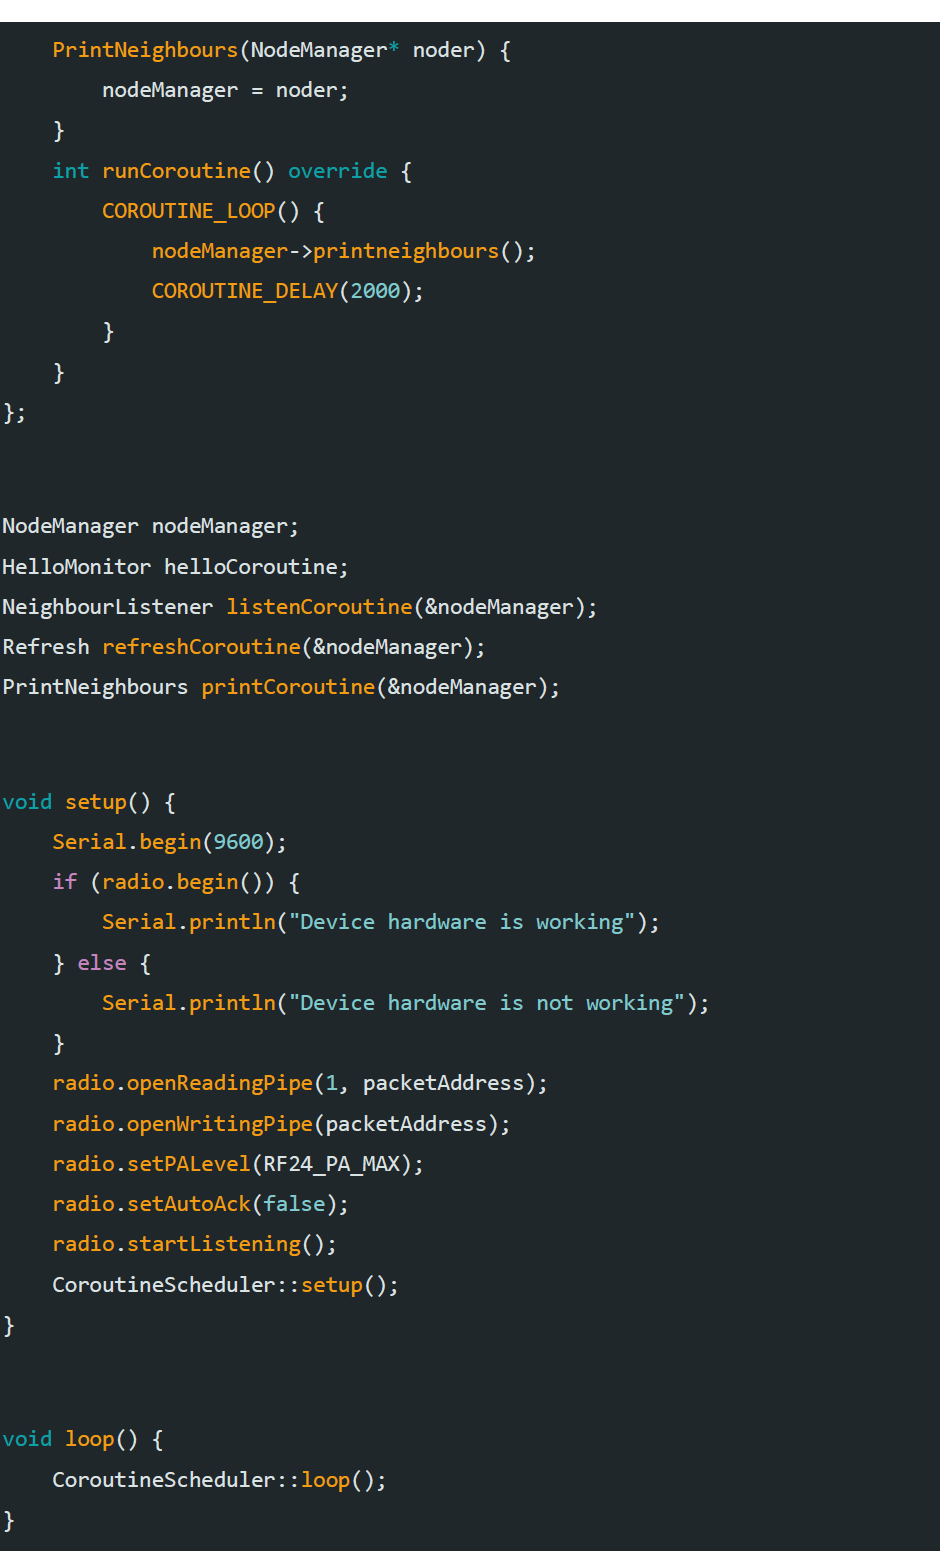Select the else keyword

point(100,962)
